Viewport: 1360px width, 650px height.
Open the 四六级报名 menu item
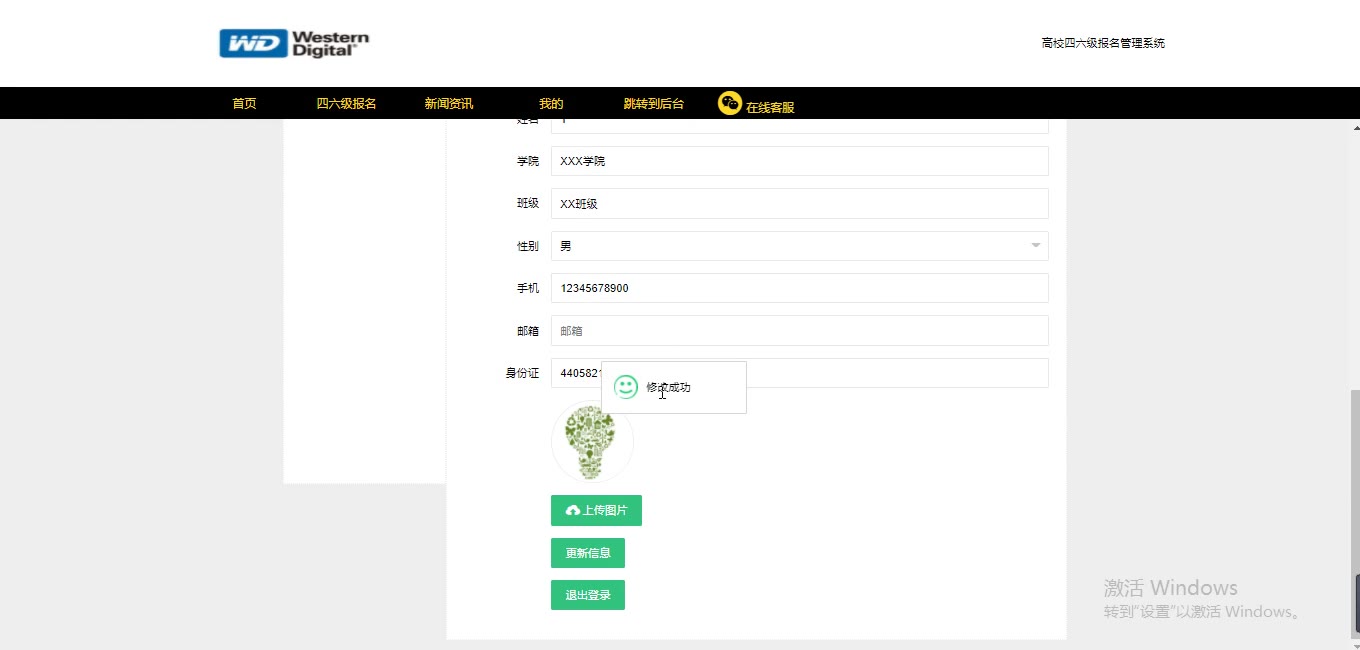coord(346,103)
